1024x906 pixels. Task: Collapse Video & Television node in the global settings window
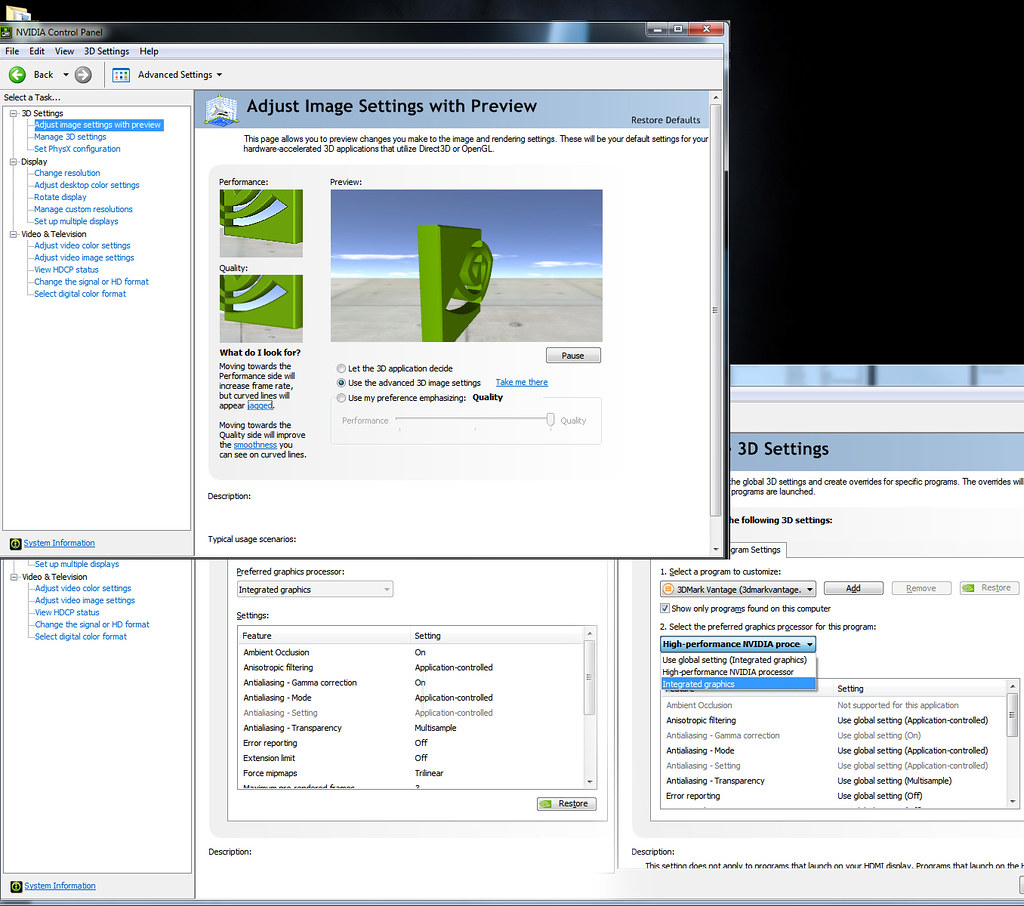tap(14, 577)
